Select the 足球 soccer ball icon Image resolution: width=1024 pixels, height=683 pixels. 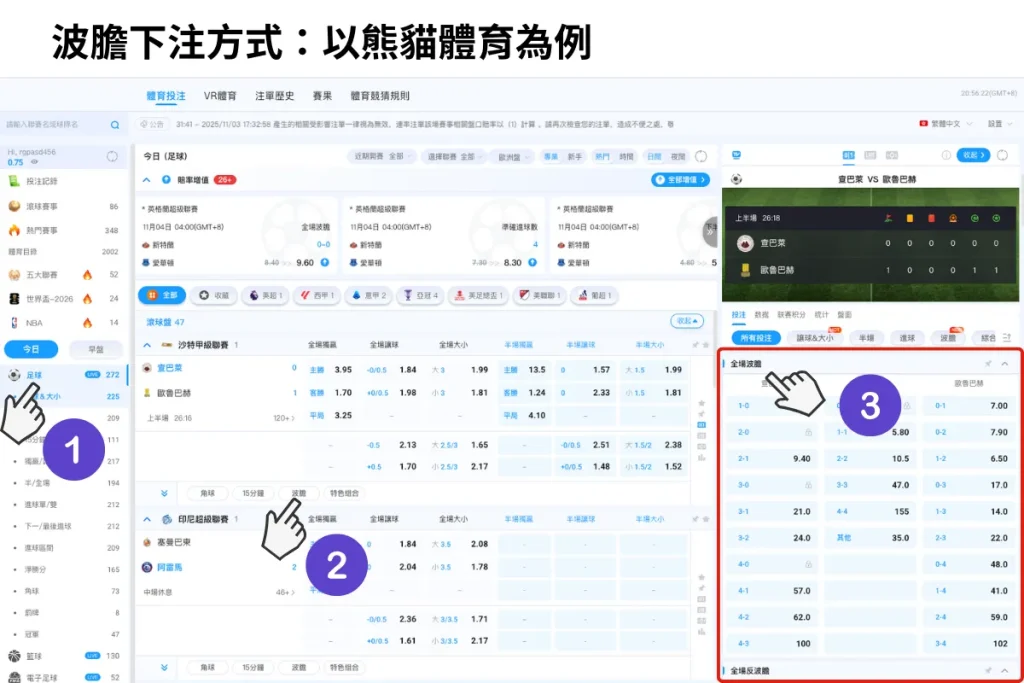(14, 375)
